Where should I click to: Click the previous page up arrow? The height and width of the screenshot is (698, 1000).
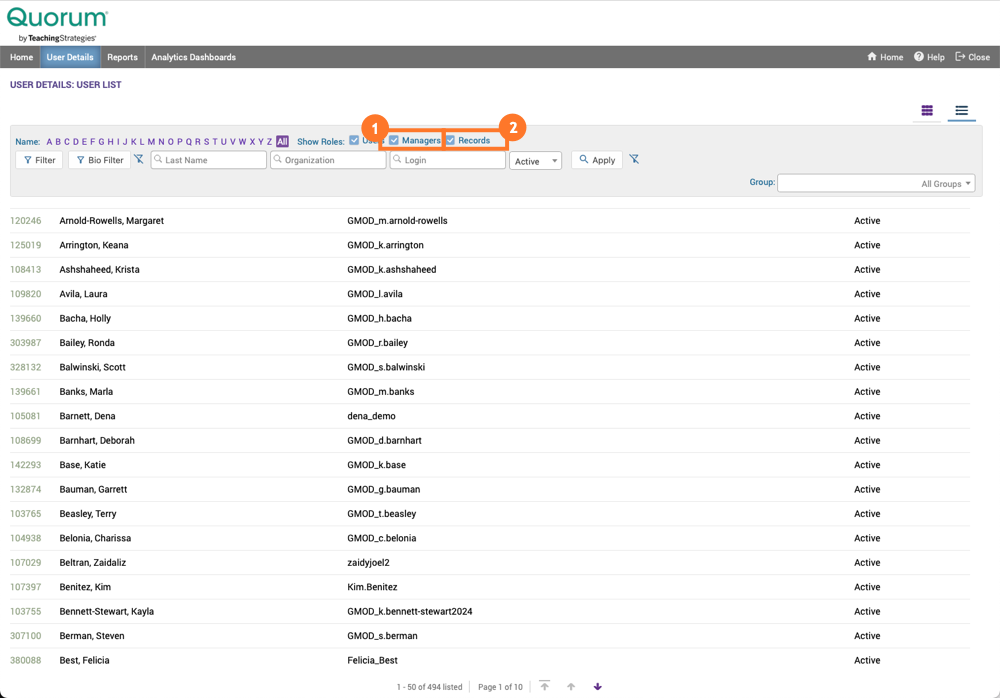point(571,687)
